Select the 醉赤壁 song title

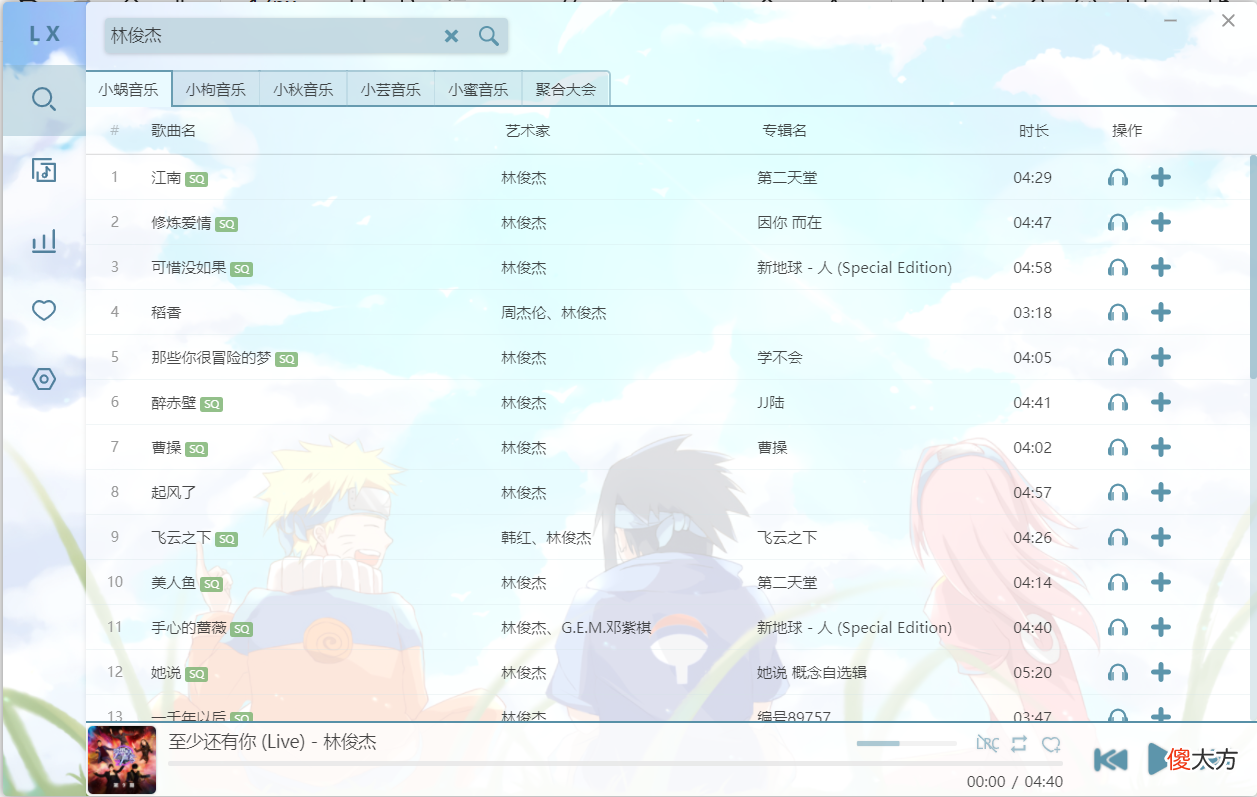[x=174, y=403]
